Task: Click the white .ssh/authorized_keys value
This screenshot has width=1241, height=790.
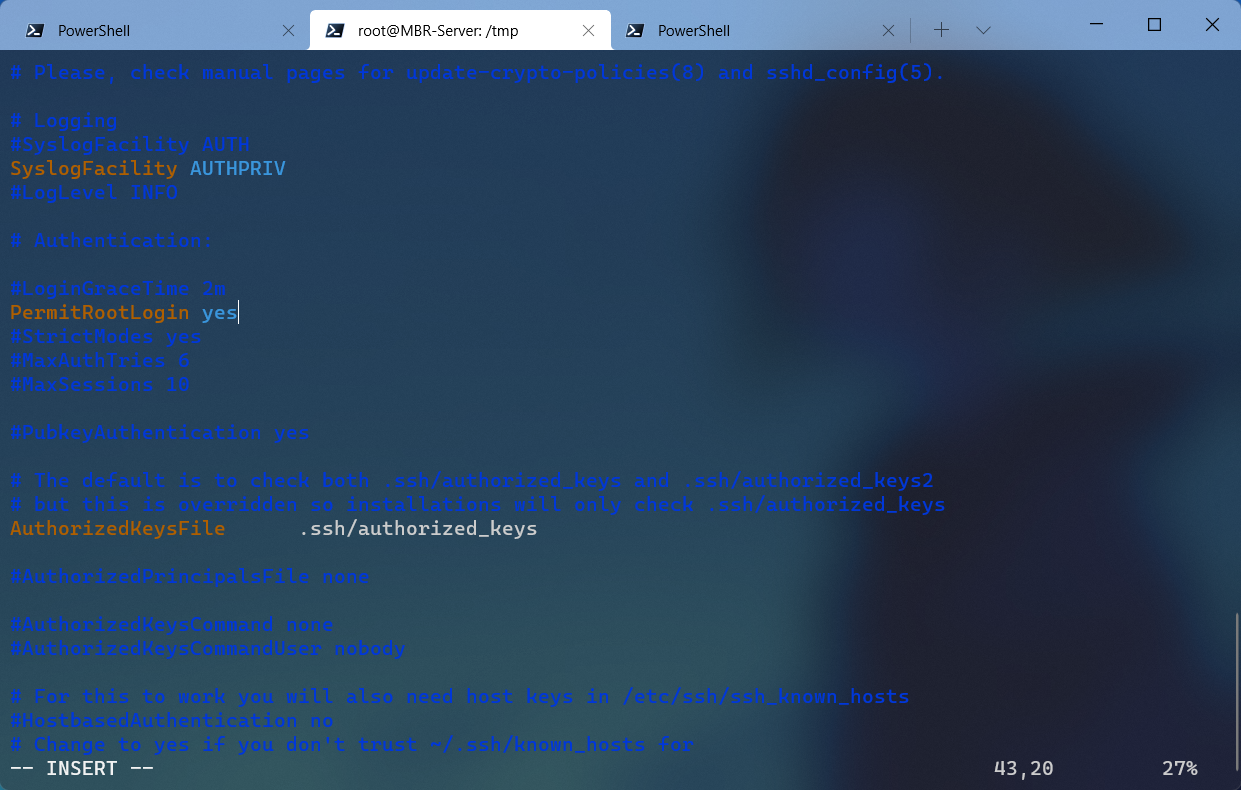Action: click(418, 528)
